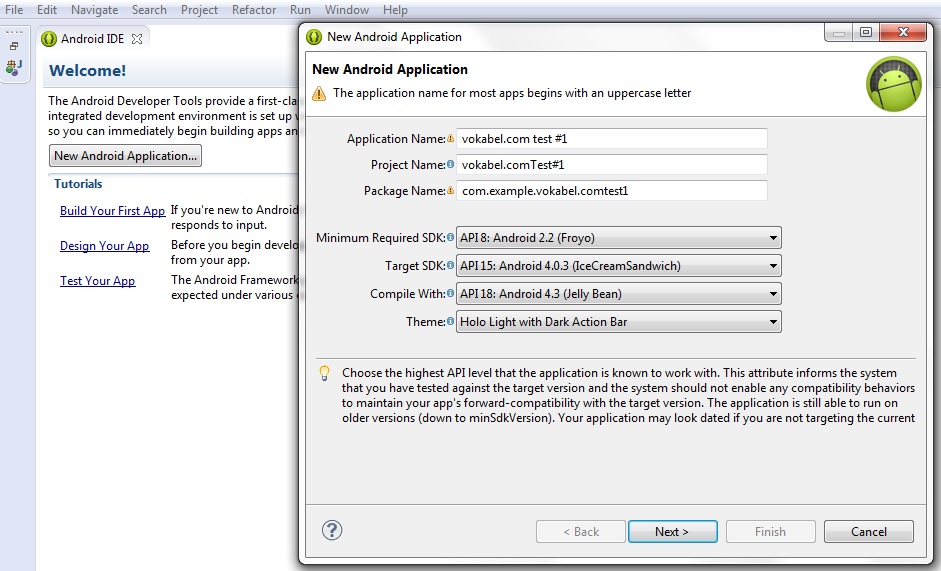Click the yellow warning icon in dialog header
This screenshot has width=941, height=571.
coord(319,94)
